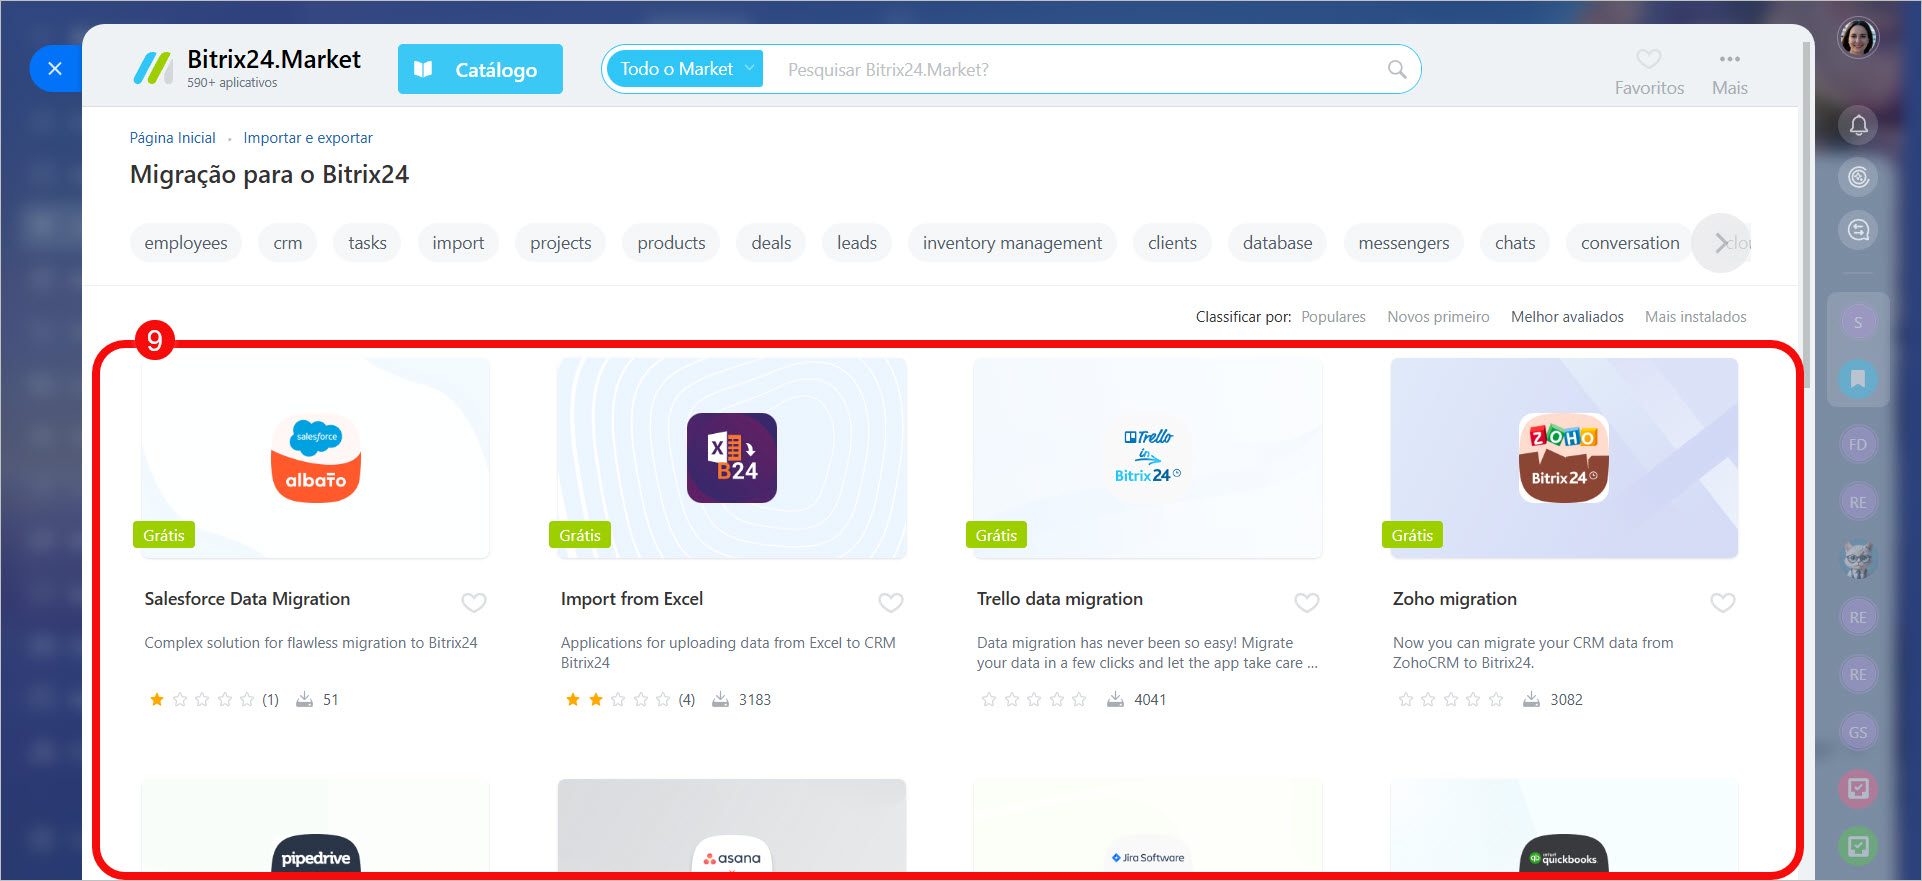Image resolution: width=1922 pixels, height=881 pixels.
Task: Click the Zoho migration star rating
Action: coord(1450,700)
